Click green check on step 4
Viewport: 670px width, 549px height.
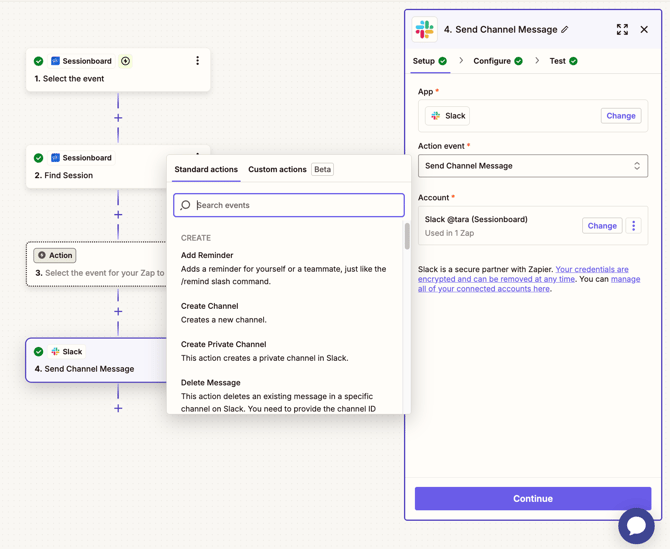38,352
